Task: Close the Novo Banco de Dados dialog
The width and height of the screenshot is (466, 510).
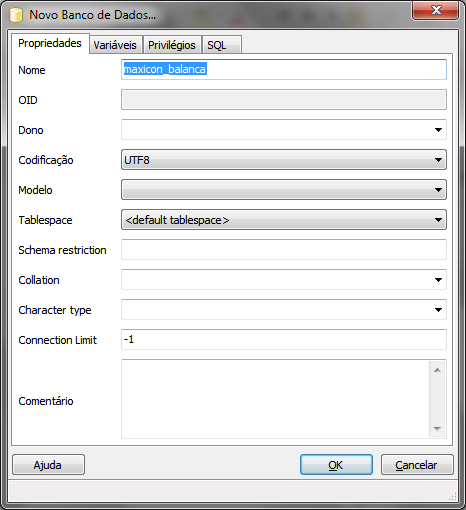Action: click(x=435, y=10)
